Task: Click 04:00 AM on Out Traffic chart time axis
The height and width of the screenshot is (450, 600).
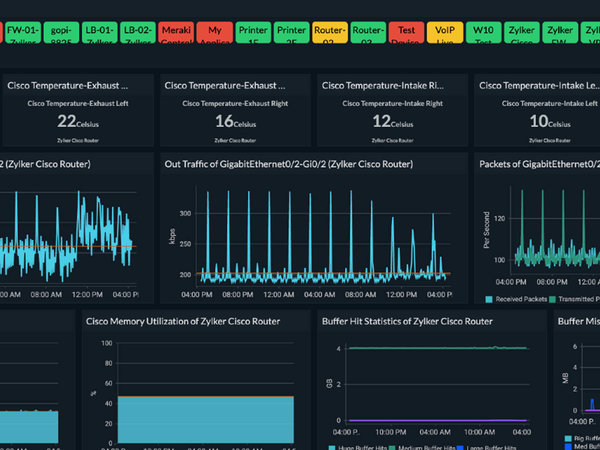Action: pyautogui.click(x=320, y=295)
